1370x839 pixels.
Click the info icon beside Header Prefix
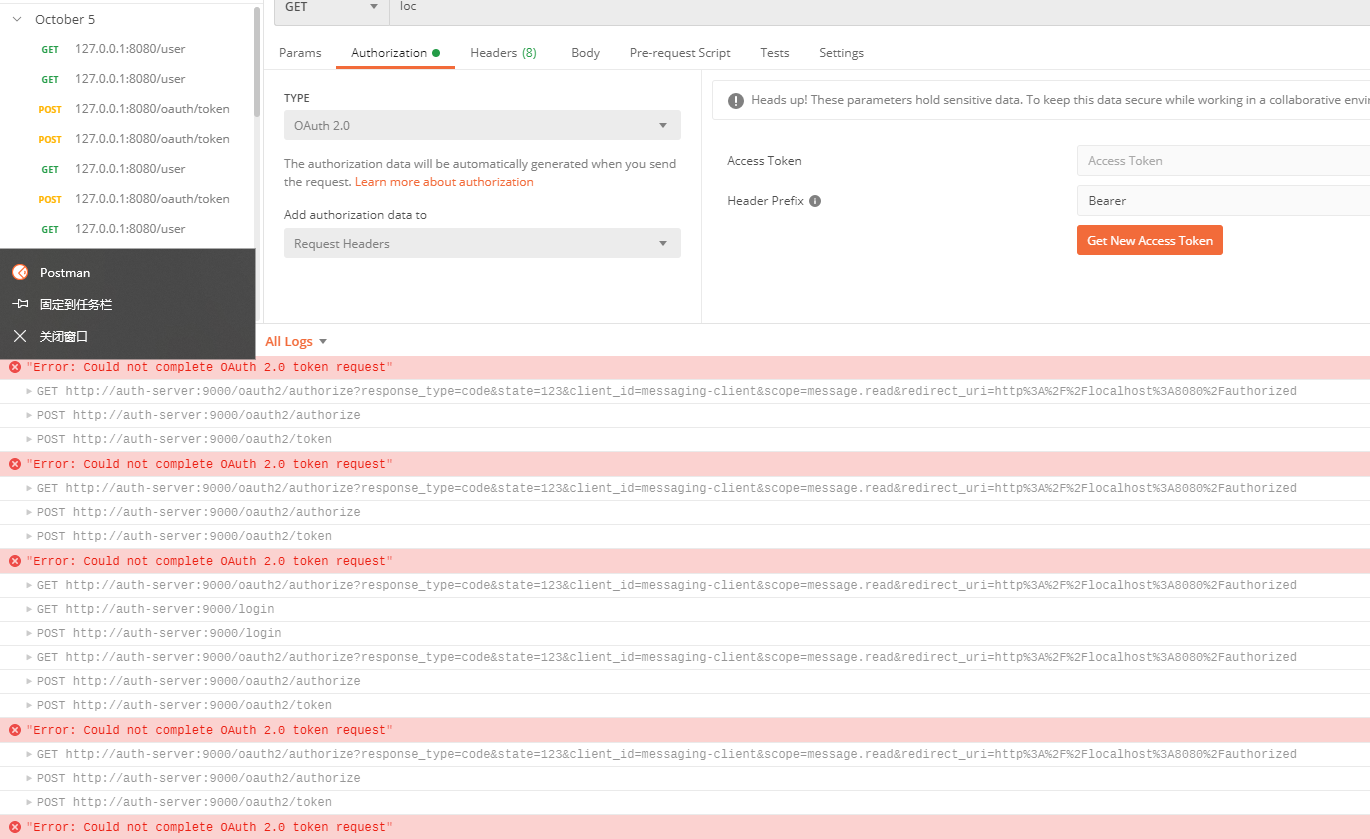coord(815,201)
